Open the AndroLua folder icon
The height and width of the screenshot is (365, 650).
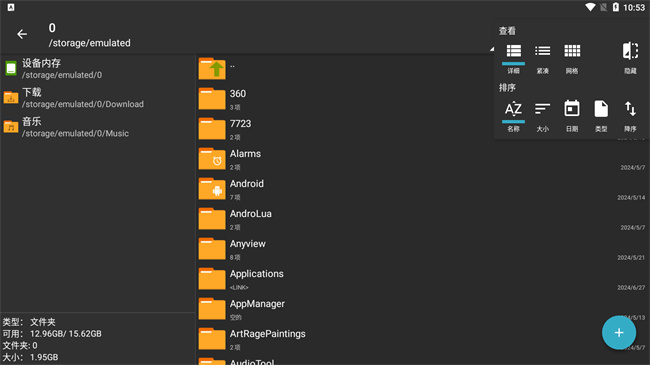pyautogui.click(x=212, y=219)
